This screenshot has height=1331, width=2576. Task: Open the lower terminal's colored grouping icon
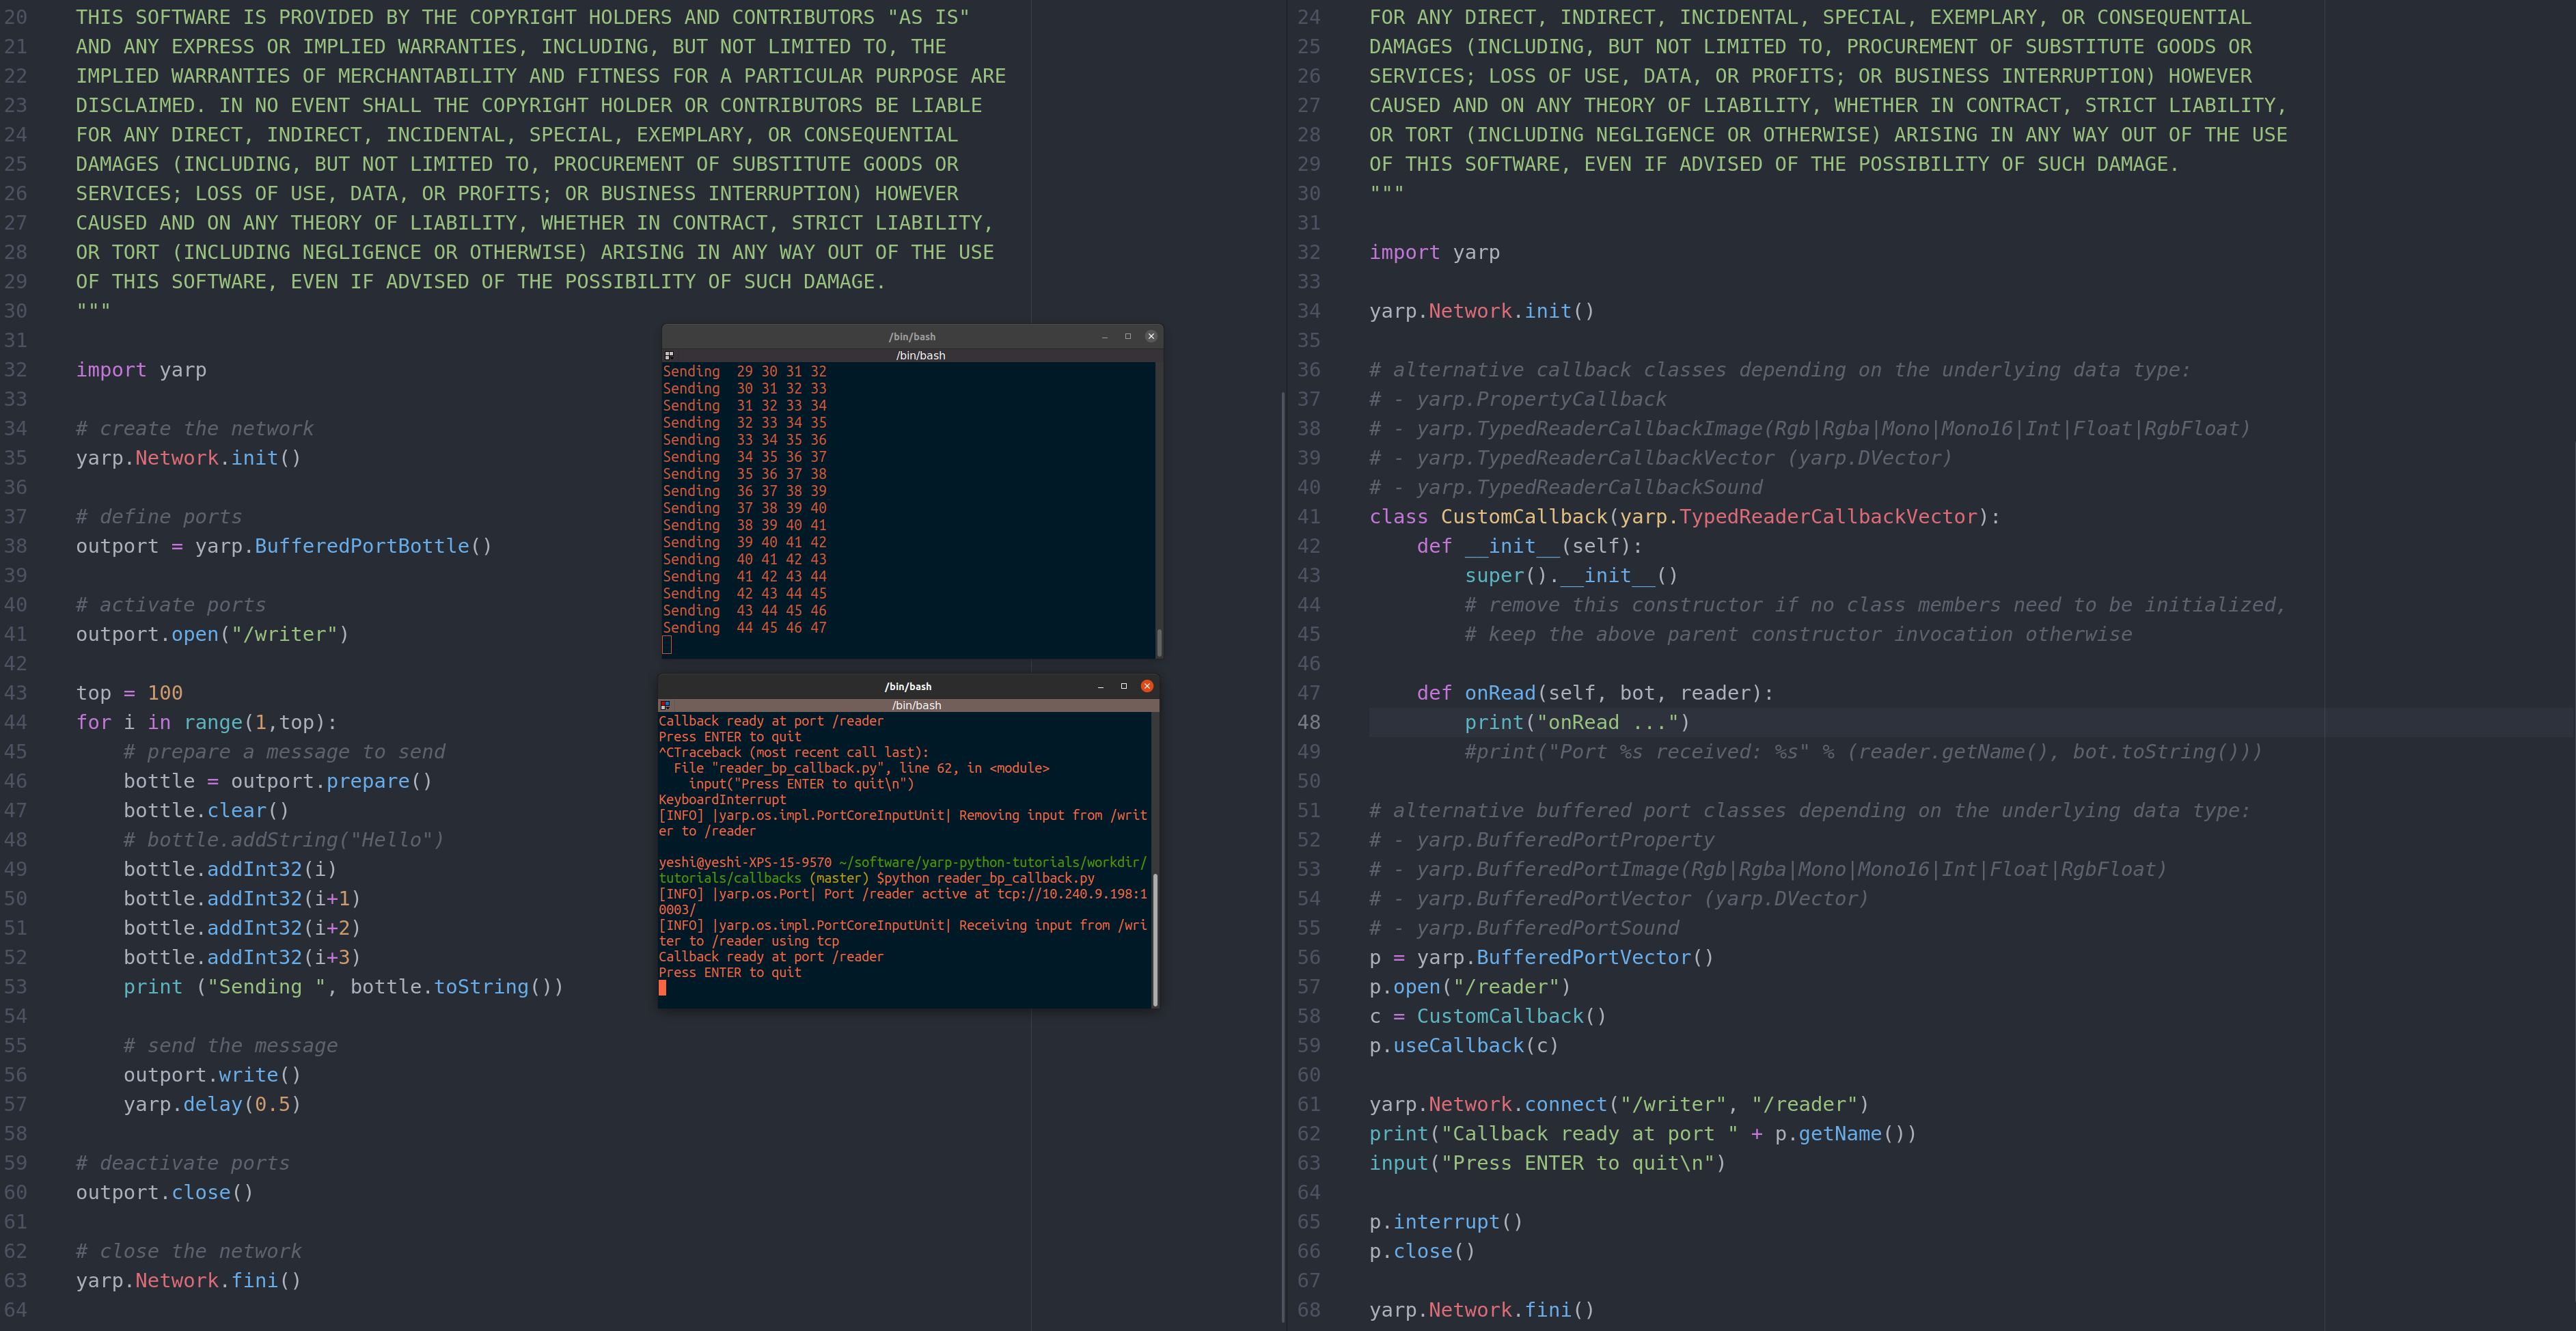coord(665,705)
